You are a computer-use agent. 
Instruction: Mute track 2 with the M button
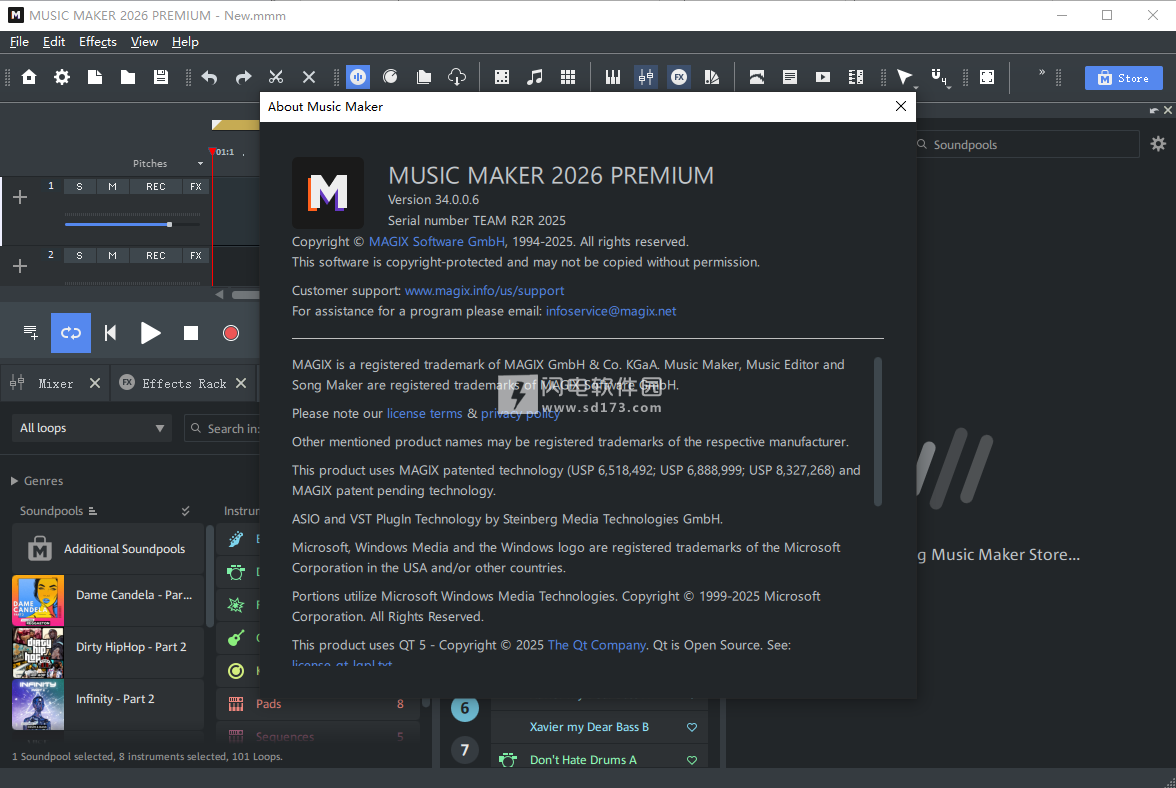(x=112, y=256)
